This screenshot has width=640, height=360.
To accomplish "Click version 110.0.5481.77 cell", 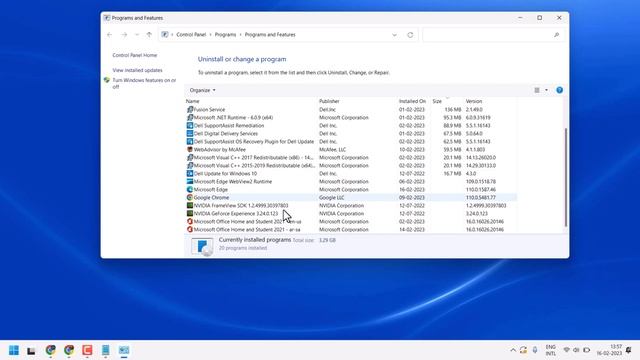I will pyautogui.click(x=480, y=198).
